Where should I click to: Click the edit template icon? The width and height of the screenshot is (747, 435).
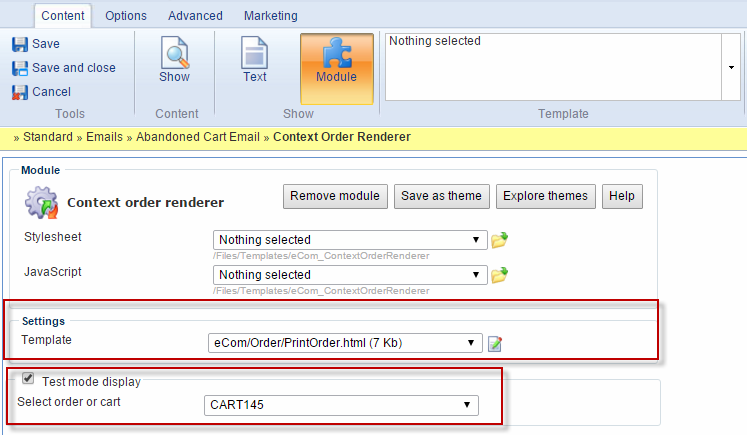tap(495, 344)
